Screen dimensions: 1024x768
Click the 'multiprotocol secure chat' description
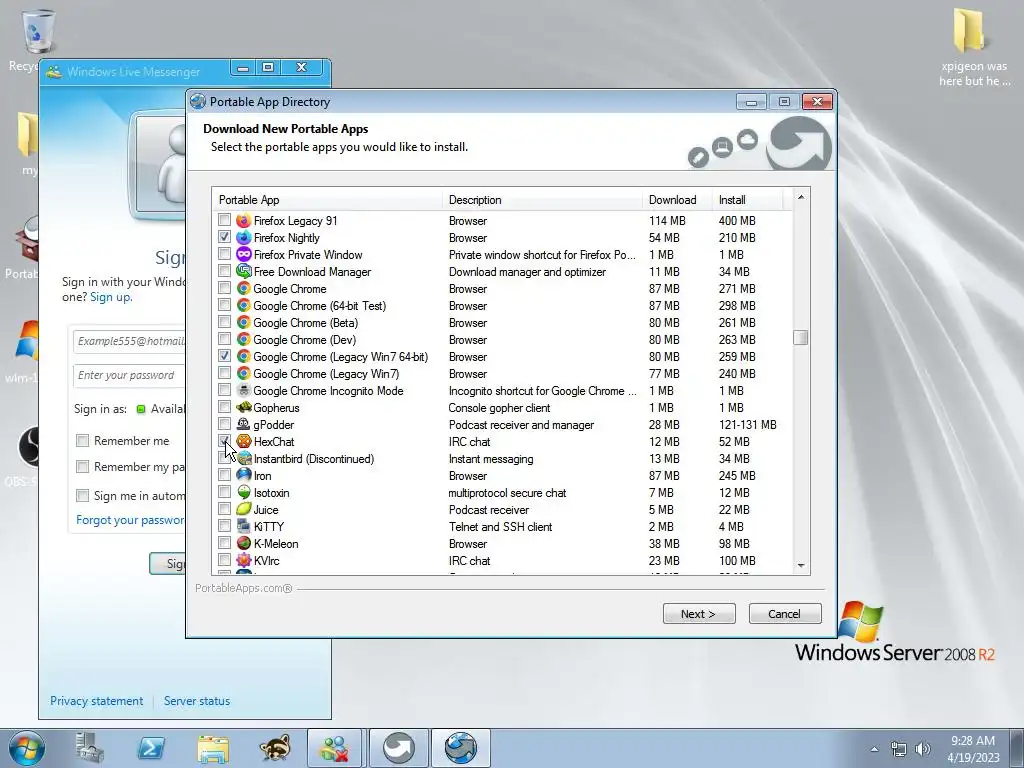[x=507, y=492]
